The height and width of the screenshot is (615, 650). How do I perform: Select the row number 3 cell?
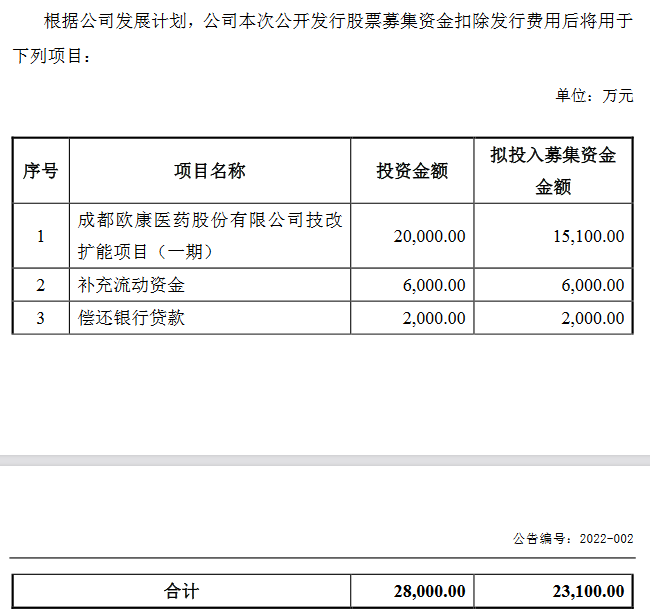click(x=41, y=318)
